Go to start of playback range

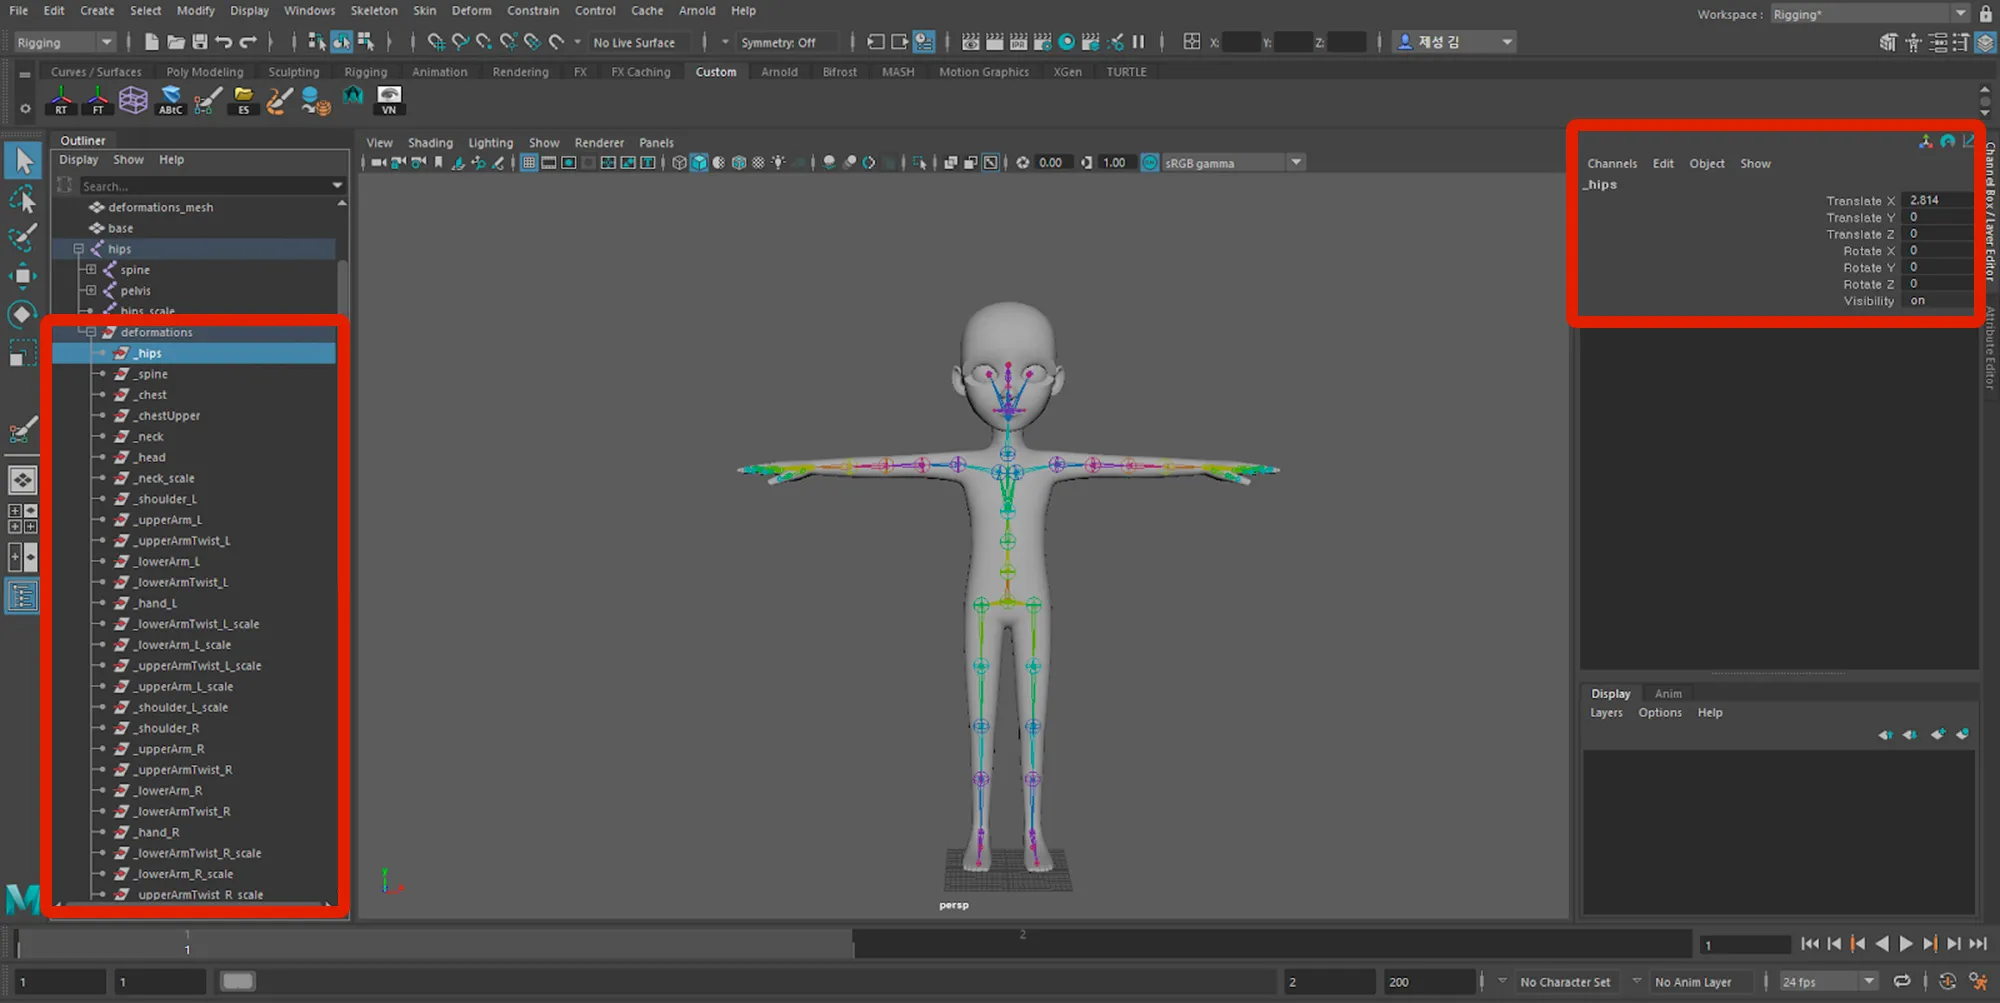click(x=1810, y=944)
